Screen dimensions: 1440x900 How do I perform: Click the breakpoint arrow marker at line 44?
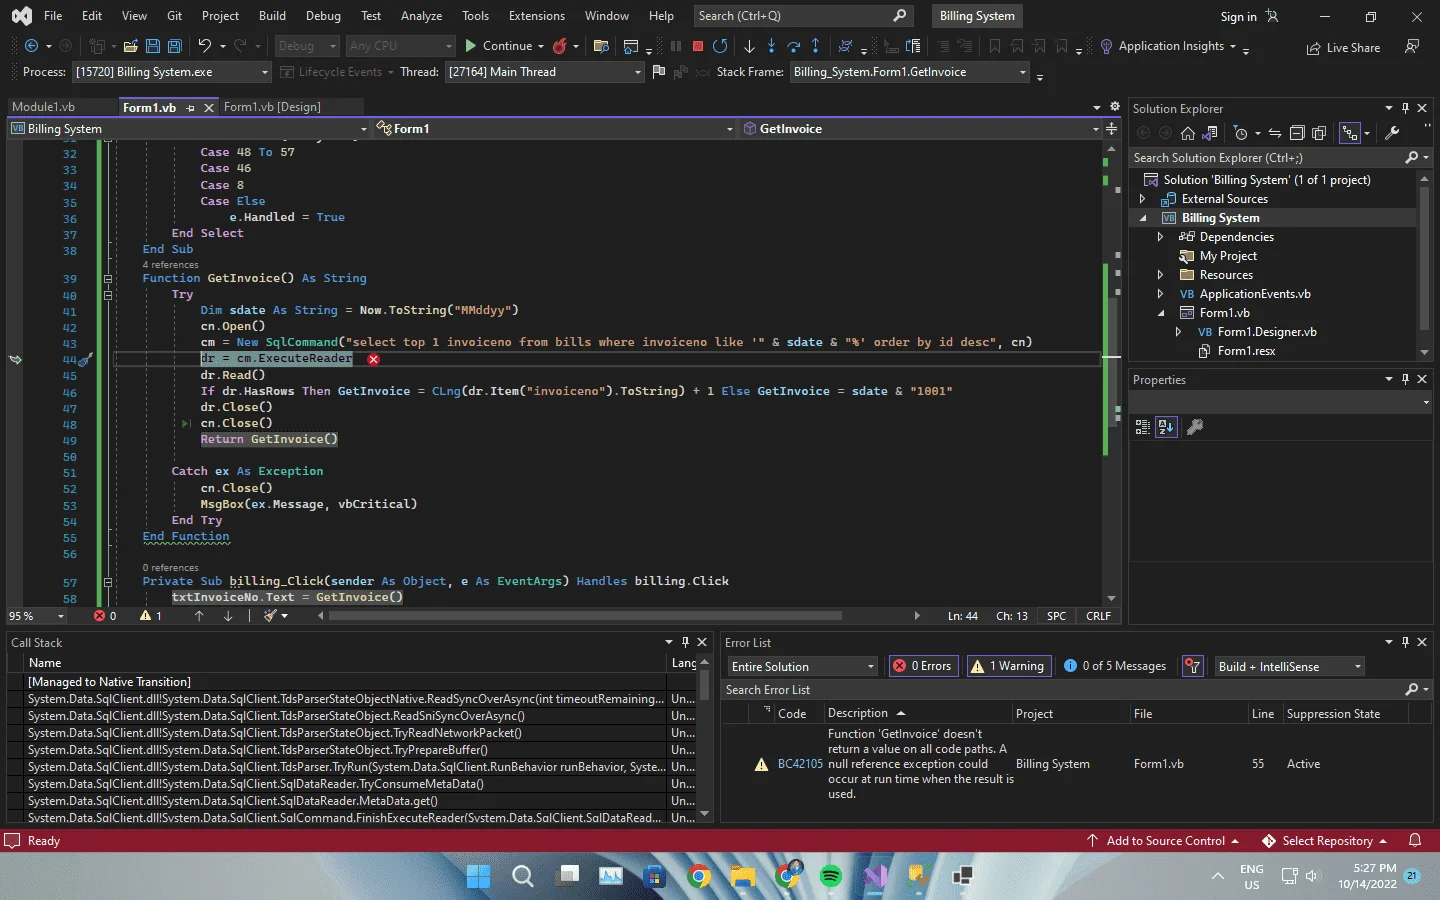pyautogui.click(x=15, y=359)
